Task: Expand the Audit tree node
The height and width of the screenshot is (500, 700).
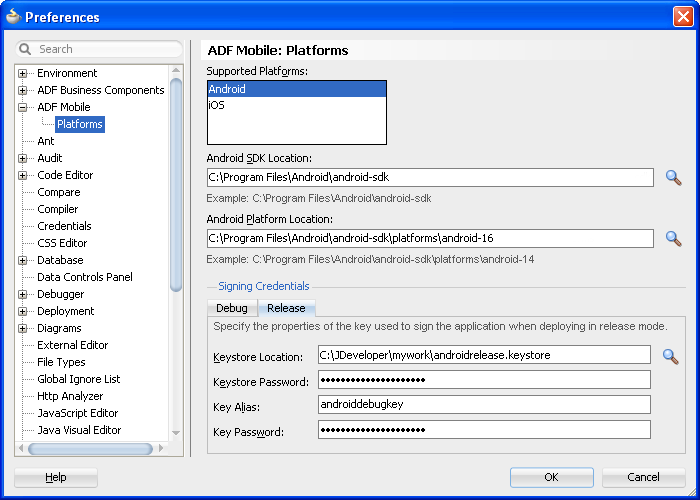Action: pyautogui.click(x=22, y=158)
